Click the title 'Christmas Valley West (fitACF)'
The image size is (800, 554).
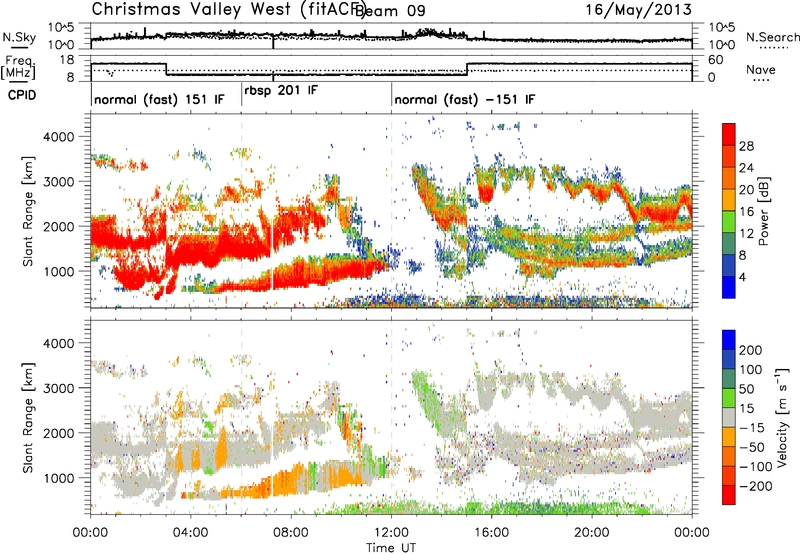tap(228, 10)
